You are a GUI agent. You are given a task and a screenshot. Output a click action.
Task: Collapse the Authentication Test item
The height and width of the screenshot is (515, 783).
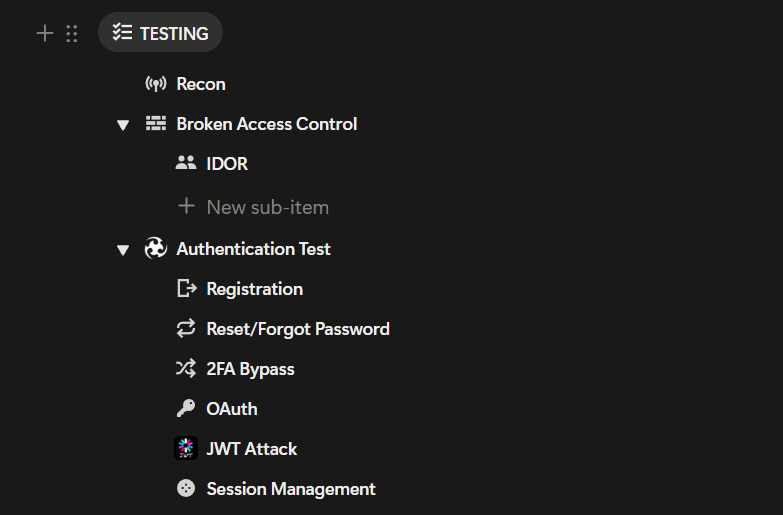point(123,249)
